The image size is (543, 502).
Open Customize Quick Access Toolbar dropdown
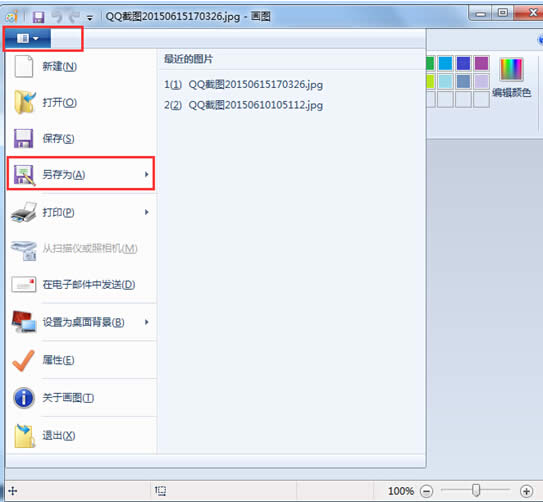tap(90, 18)
